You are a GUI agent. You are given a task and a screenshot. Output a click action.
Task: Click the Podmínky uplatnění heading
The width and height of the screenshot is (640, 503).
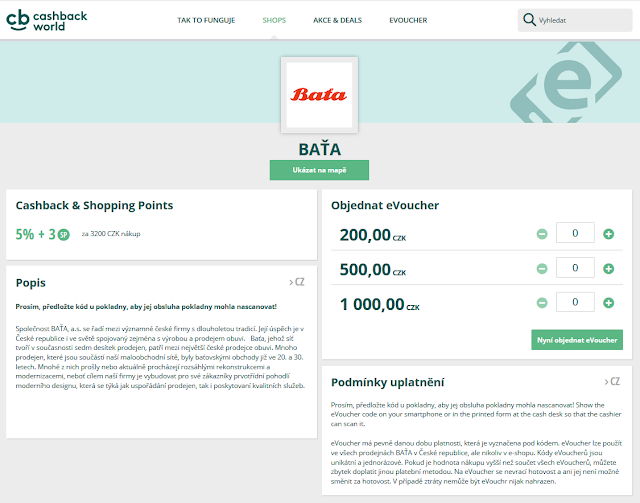pyautogui.click(x=387, y=383)
